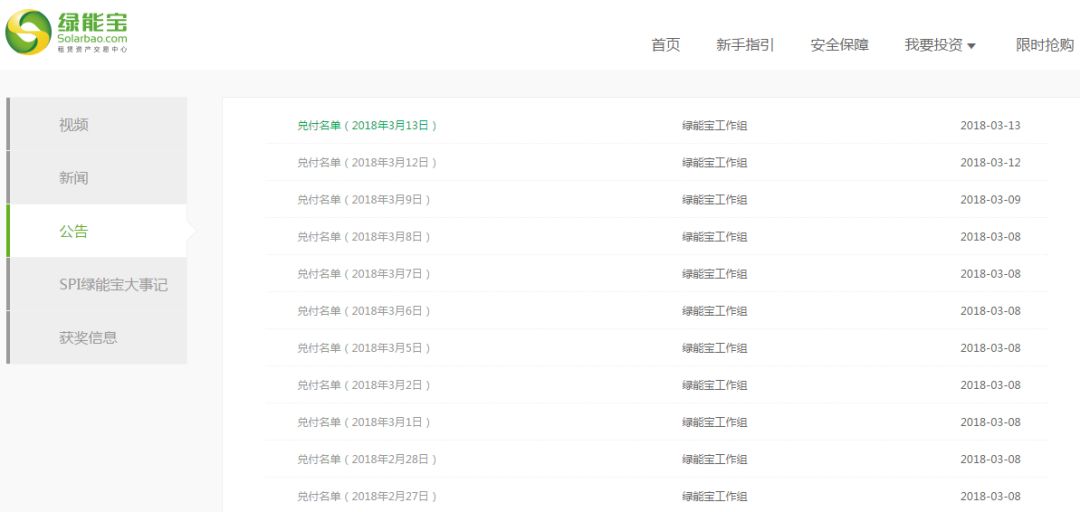Click the 绿能宝 Solarbao logo
This screenshot has height=512, width=1080.
[x=66, y=32]
